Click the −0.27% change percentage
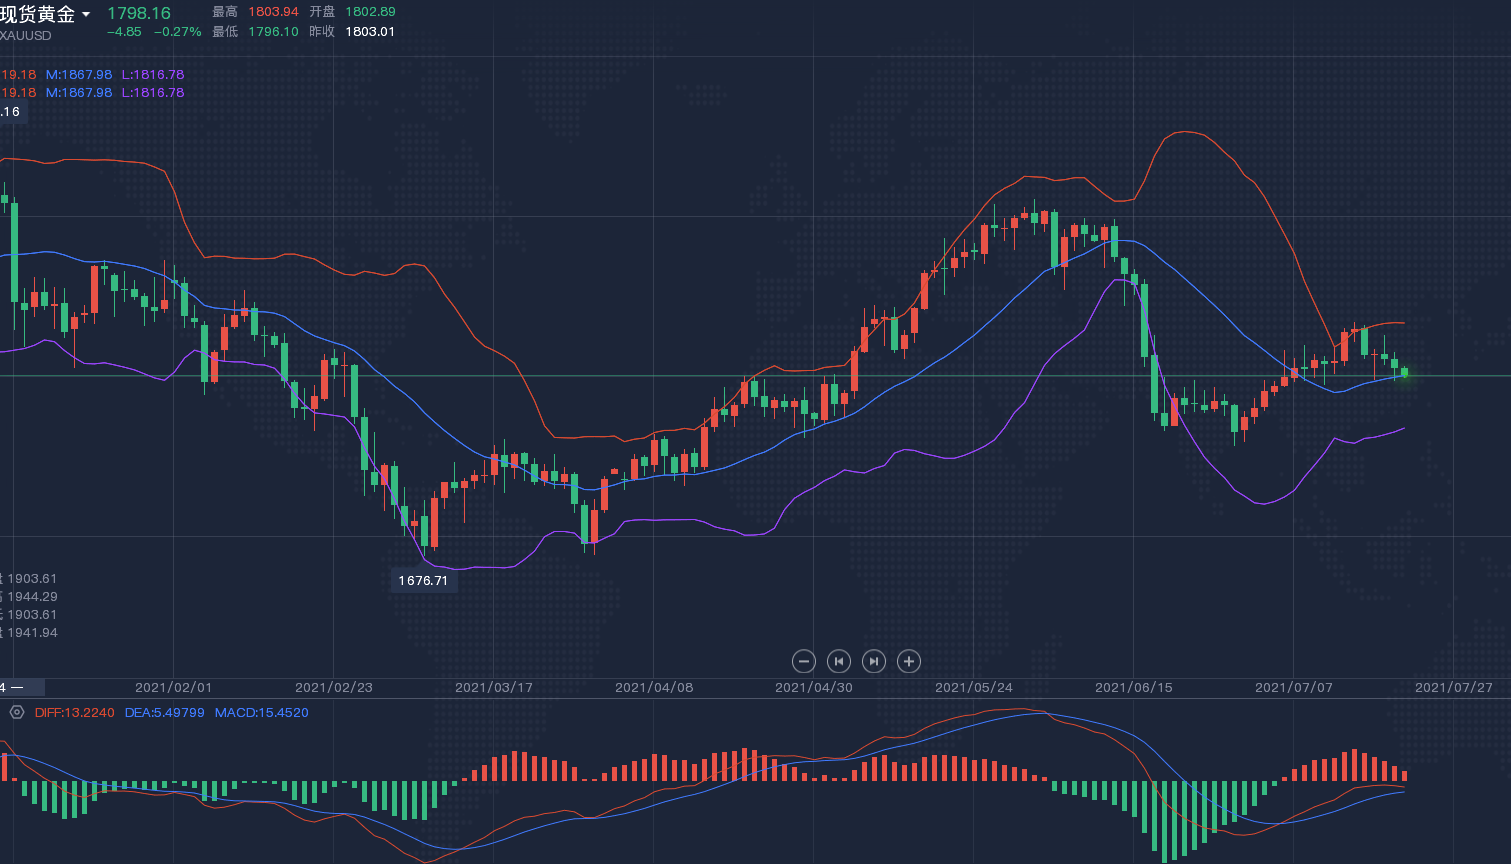Viewport: 1511px width, 864px height. point(178,32)
